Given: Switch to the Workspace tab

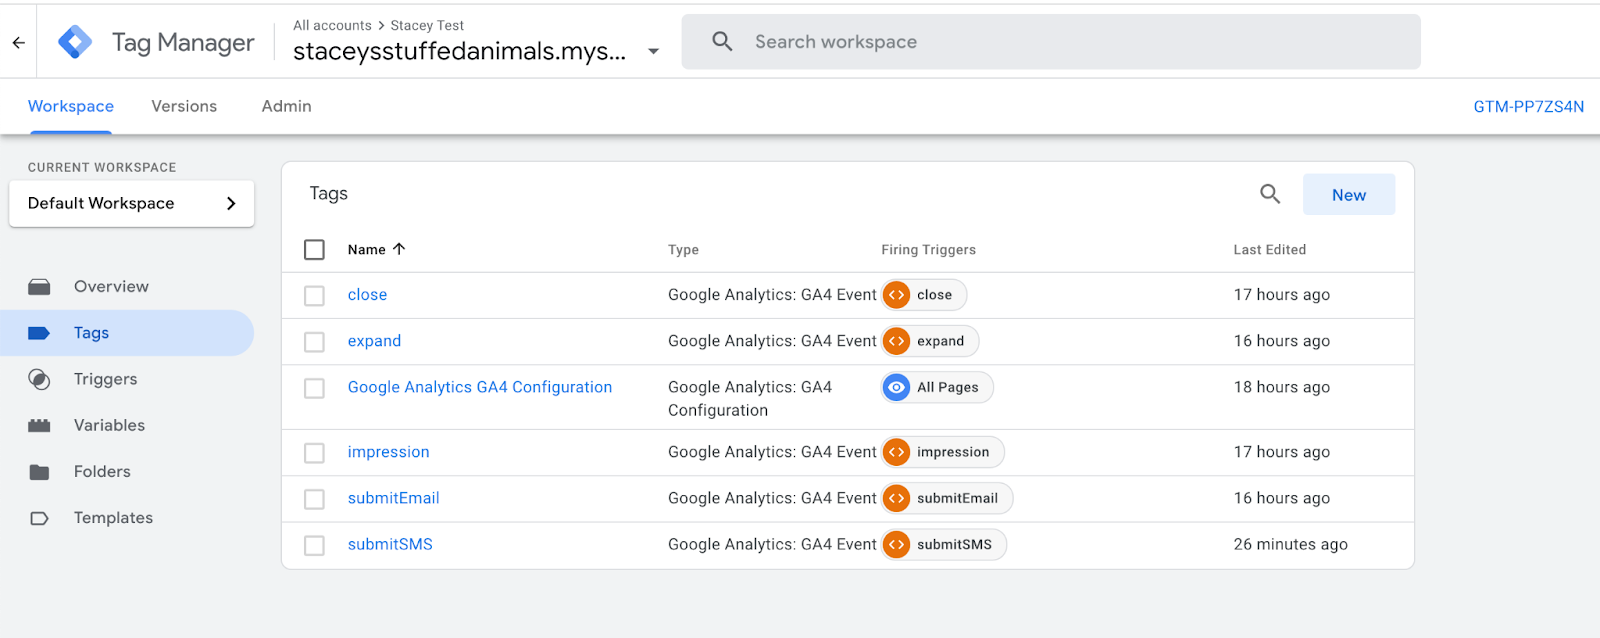Looking at the screenshot, I should 71,106.
